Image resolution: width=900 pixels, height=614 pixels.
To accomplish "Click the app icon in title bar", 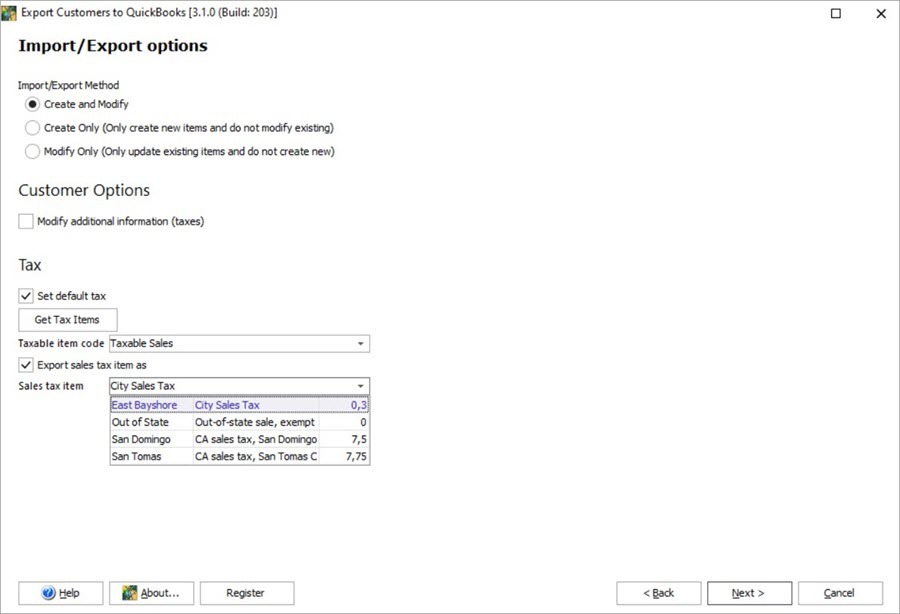I will (x=9, y=13).
